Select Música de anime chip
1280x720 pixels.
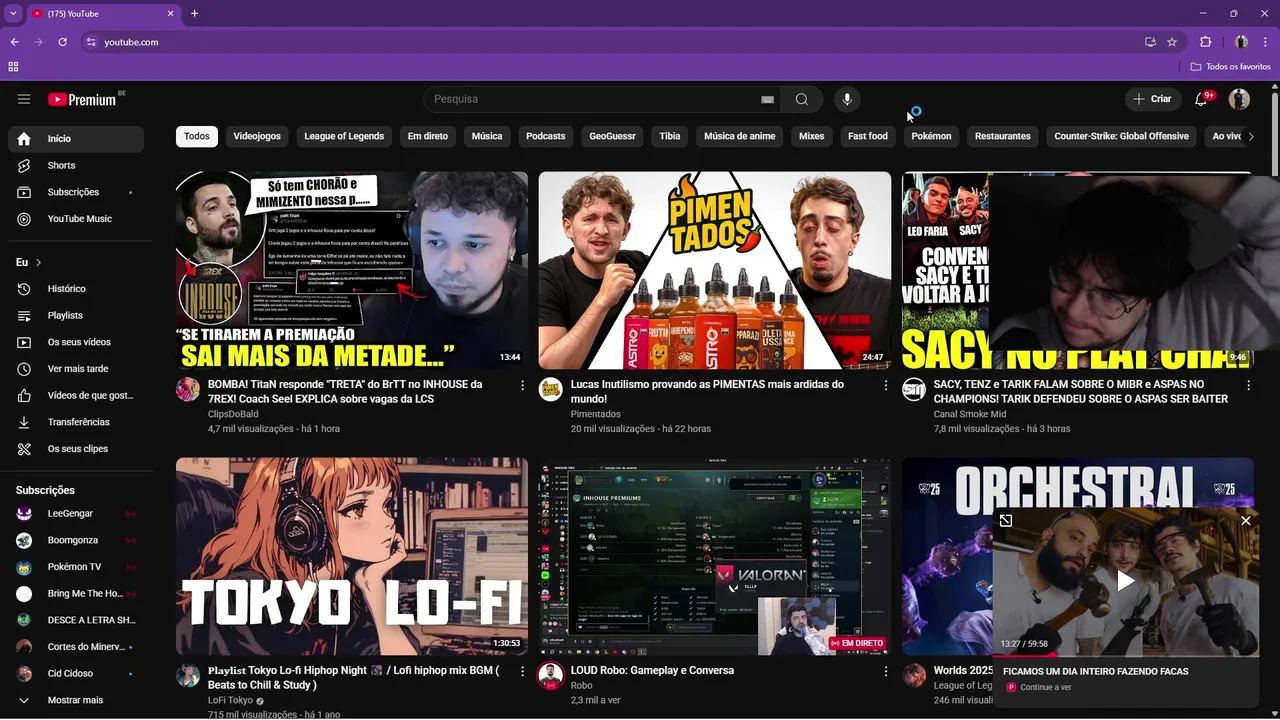[x=740, y=136]
